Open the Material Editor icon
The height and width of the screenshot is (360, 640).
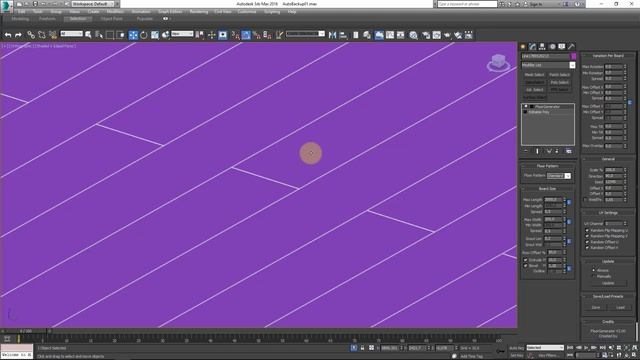413,35
